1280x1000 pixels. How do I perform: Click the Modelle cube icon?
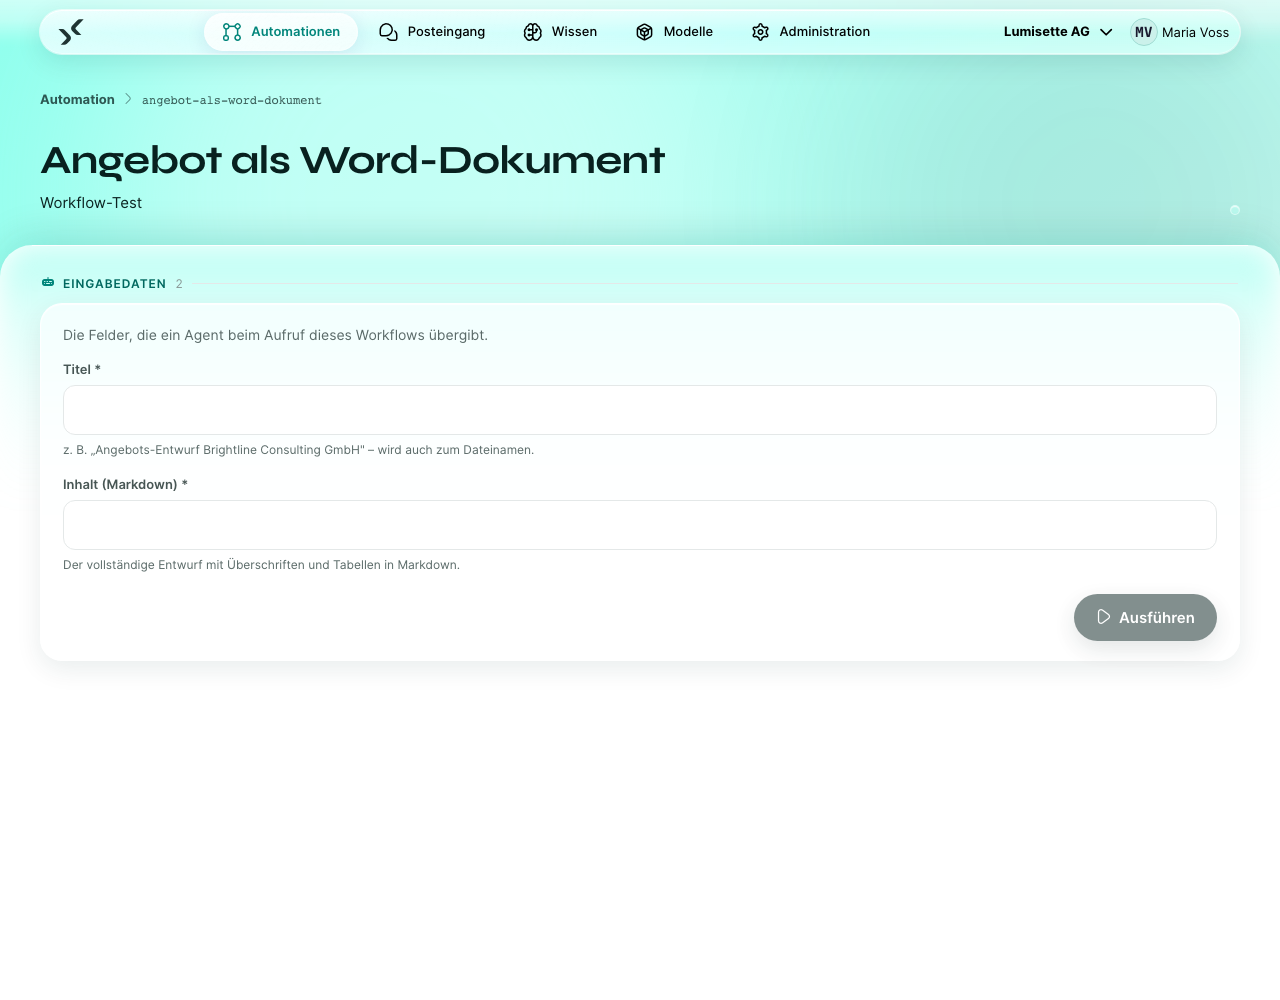click(x=645, y=32)
